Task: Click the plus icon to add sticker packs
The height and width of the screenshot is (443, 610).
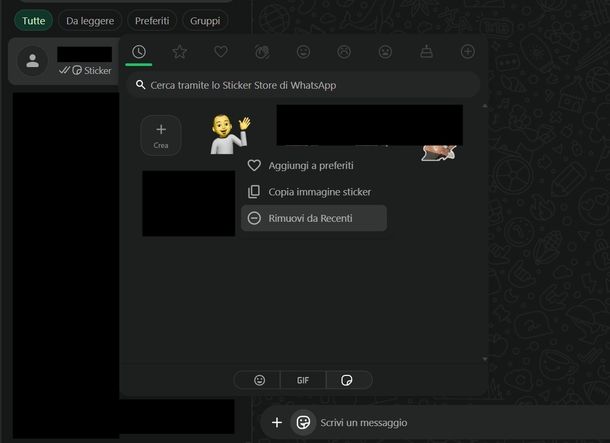Action: pos(467,52)
